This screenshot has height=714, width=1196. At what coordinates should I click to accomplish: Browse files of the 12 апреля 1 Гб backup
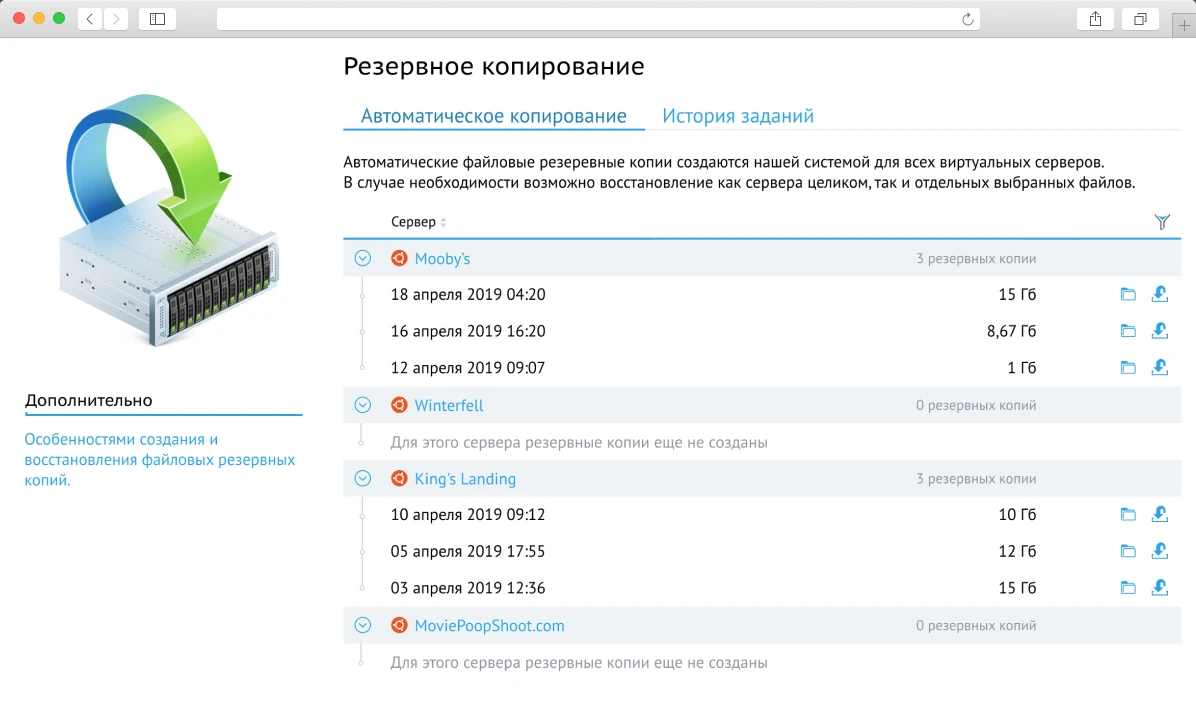pyautogui.click(x=1128, y=367)
